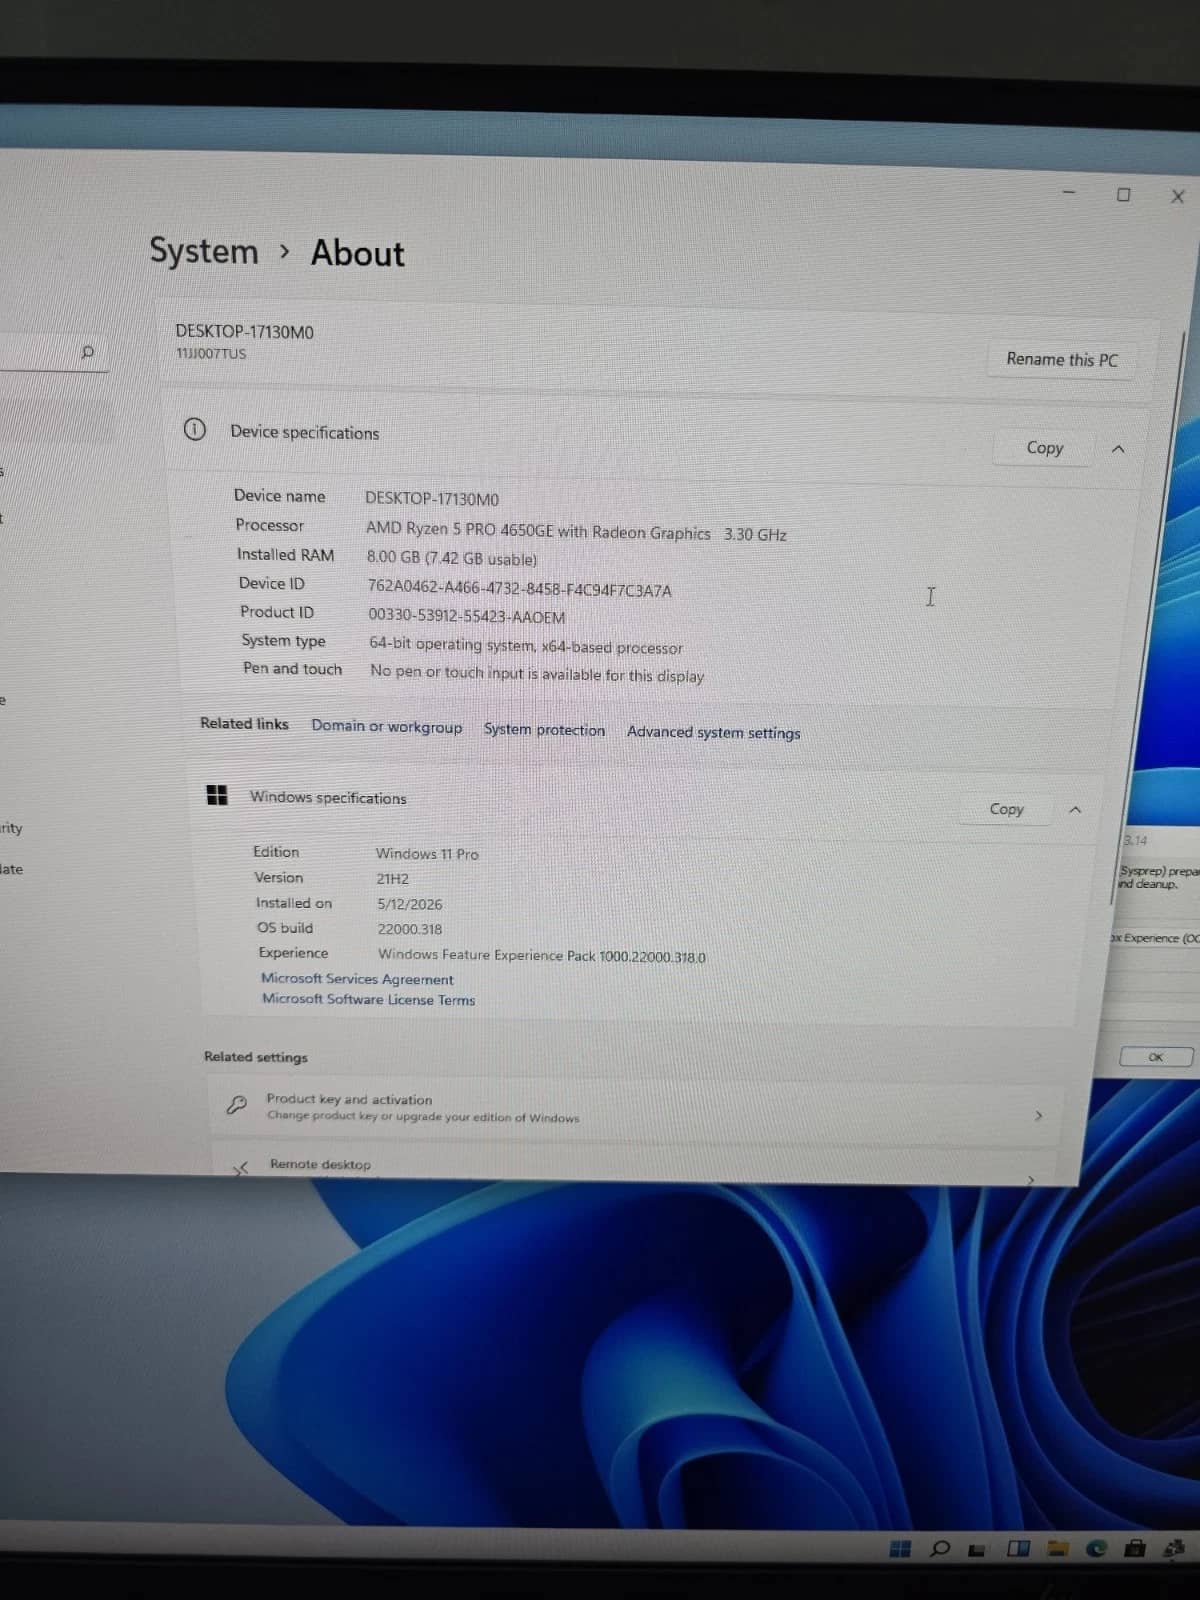The width and height of the screenshot is (1200, 1600).
Task: Click the Settings search magnifier icon
Action: click(x=88, y=352)
